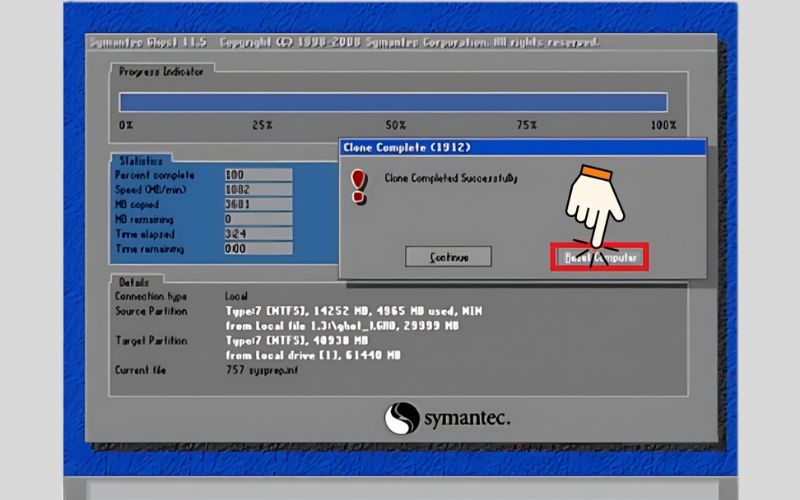Click the Target Partition label

tap(151, 341)
